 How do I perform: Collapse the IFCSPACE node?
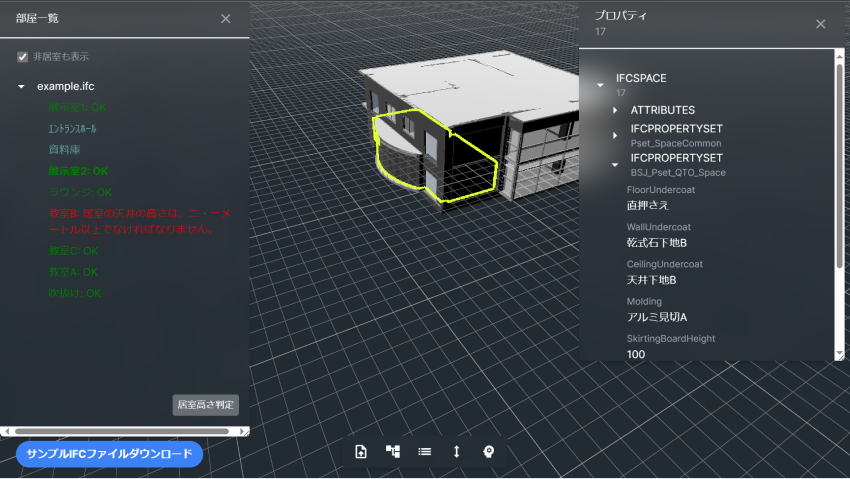(600, 85)
